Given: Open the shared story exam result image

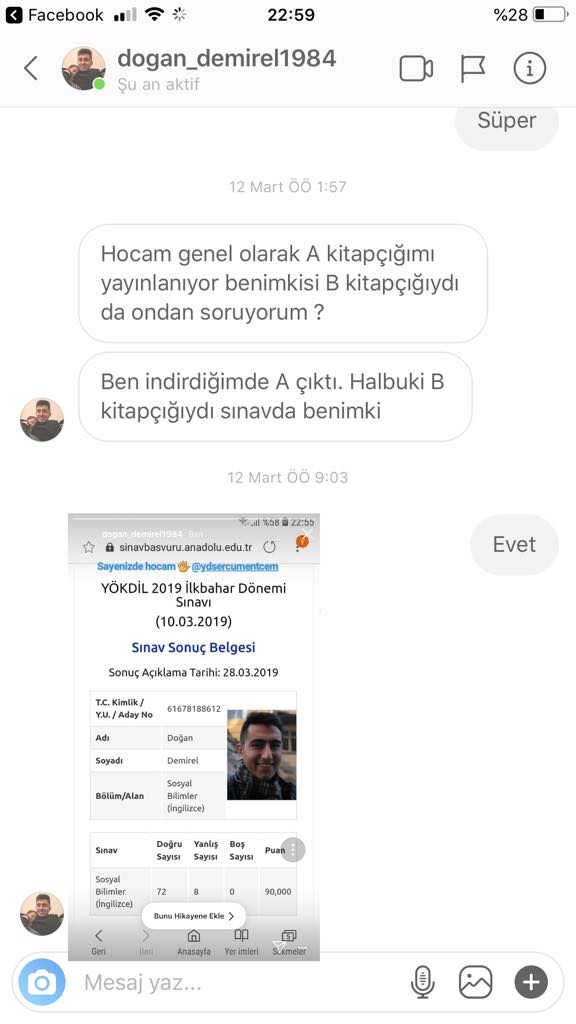Looking at the screenshot, I should pyautogui.click(x=194, y=737).
